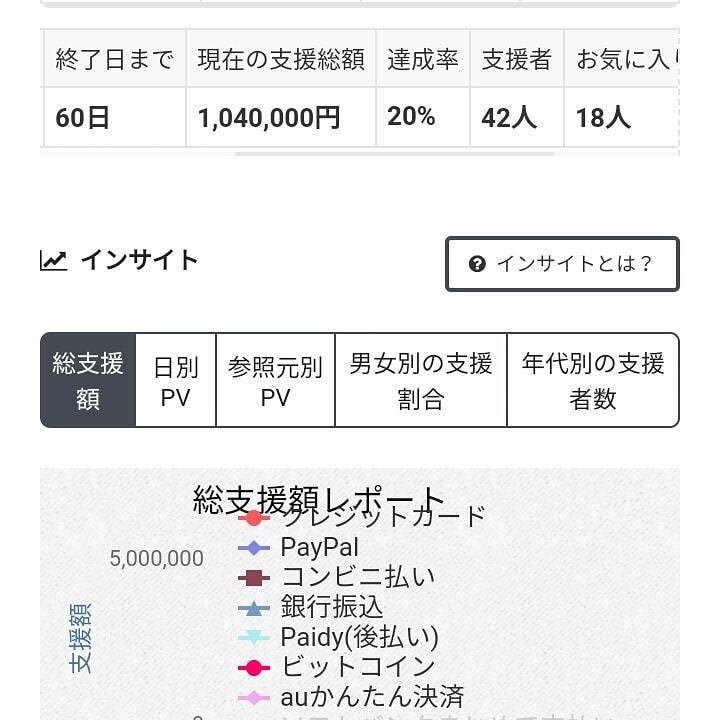Screen dimensions: 720x720
Task: View the 年代別の支援者数 tab
Action: [x=593, y=380]
